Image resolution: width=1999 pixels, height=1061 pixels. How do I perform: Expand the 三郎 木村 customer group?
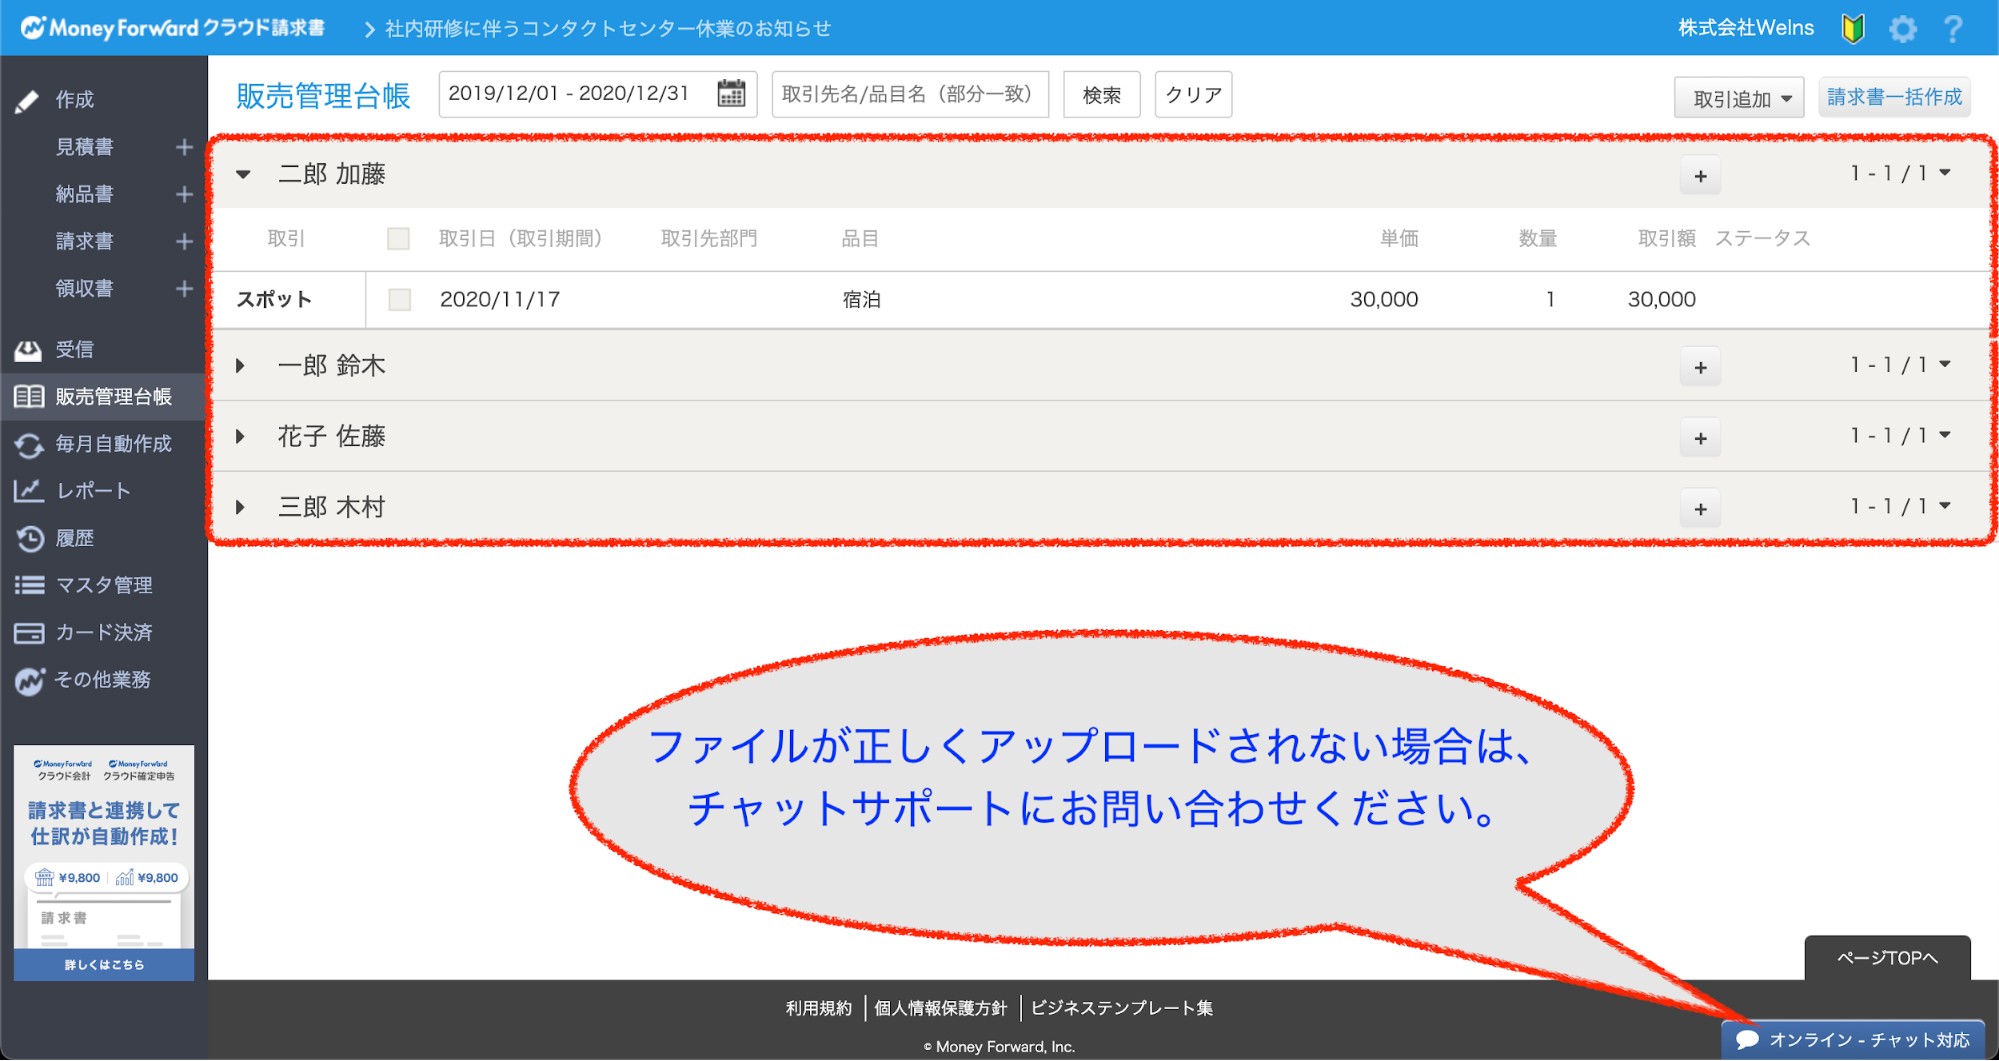coord(241,507)
